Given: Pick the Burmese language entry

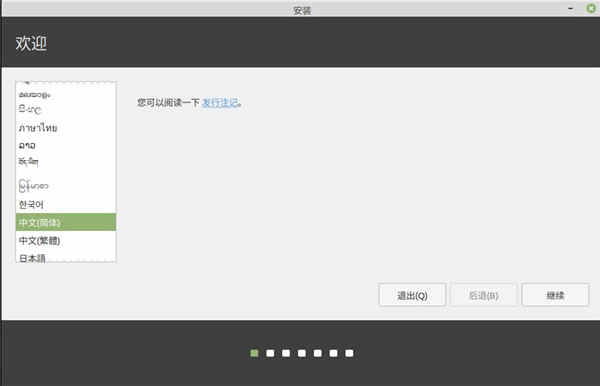Looking at the screenshot, I should pyautogui.click(x=65, y=186).
